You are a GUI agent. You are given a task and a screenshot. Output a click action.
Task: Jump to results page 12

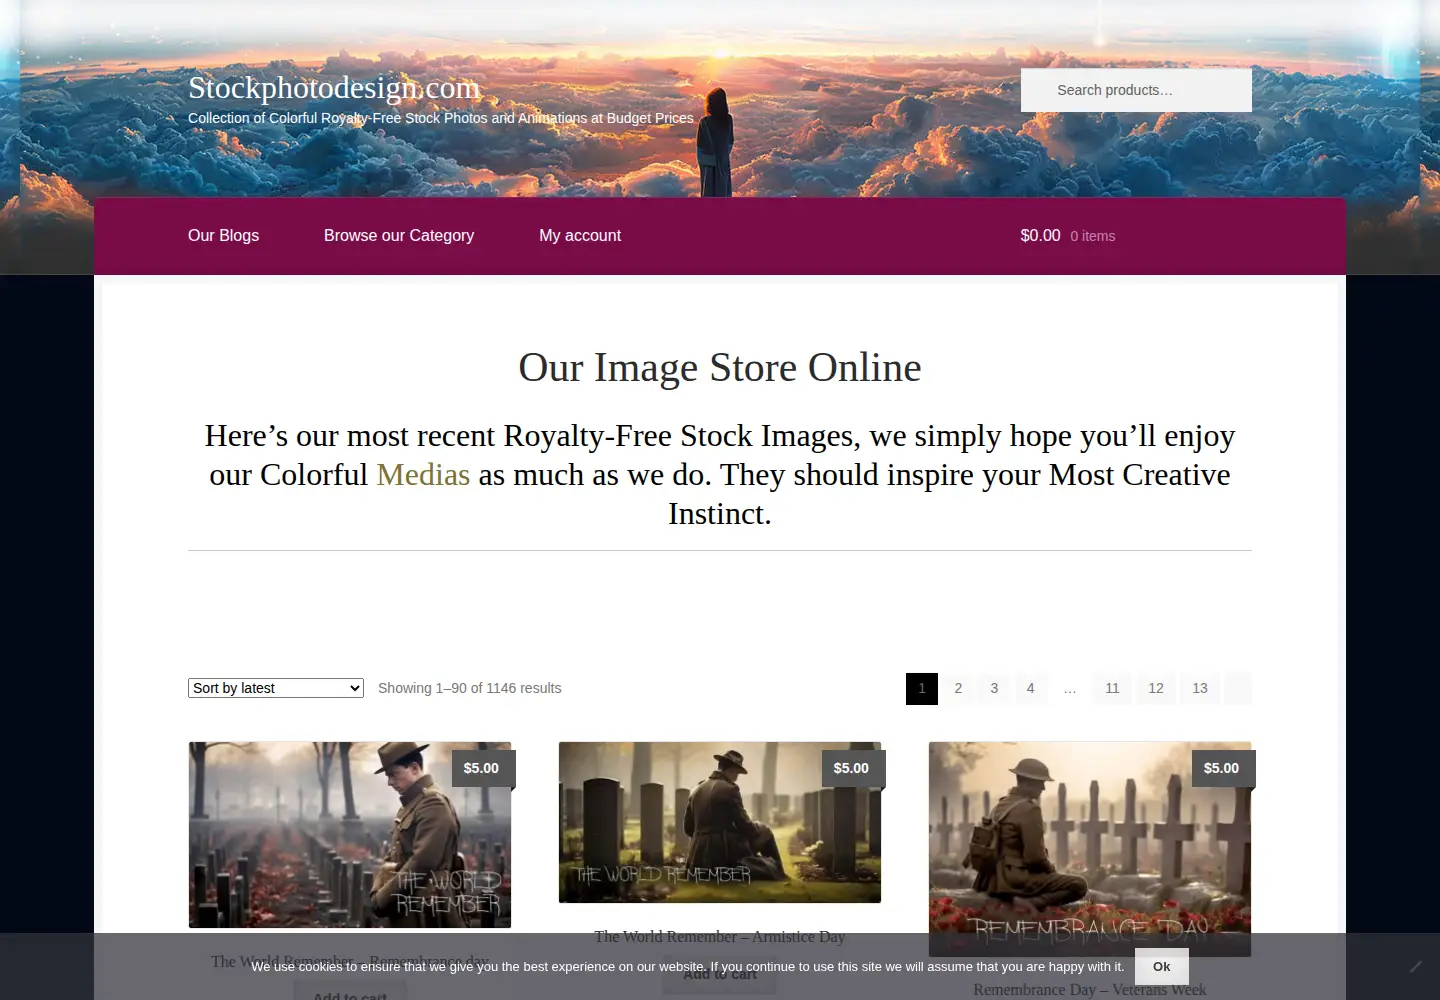point(1156,688)
